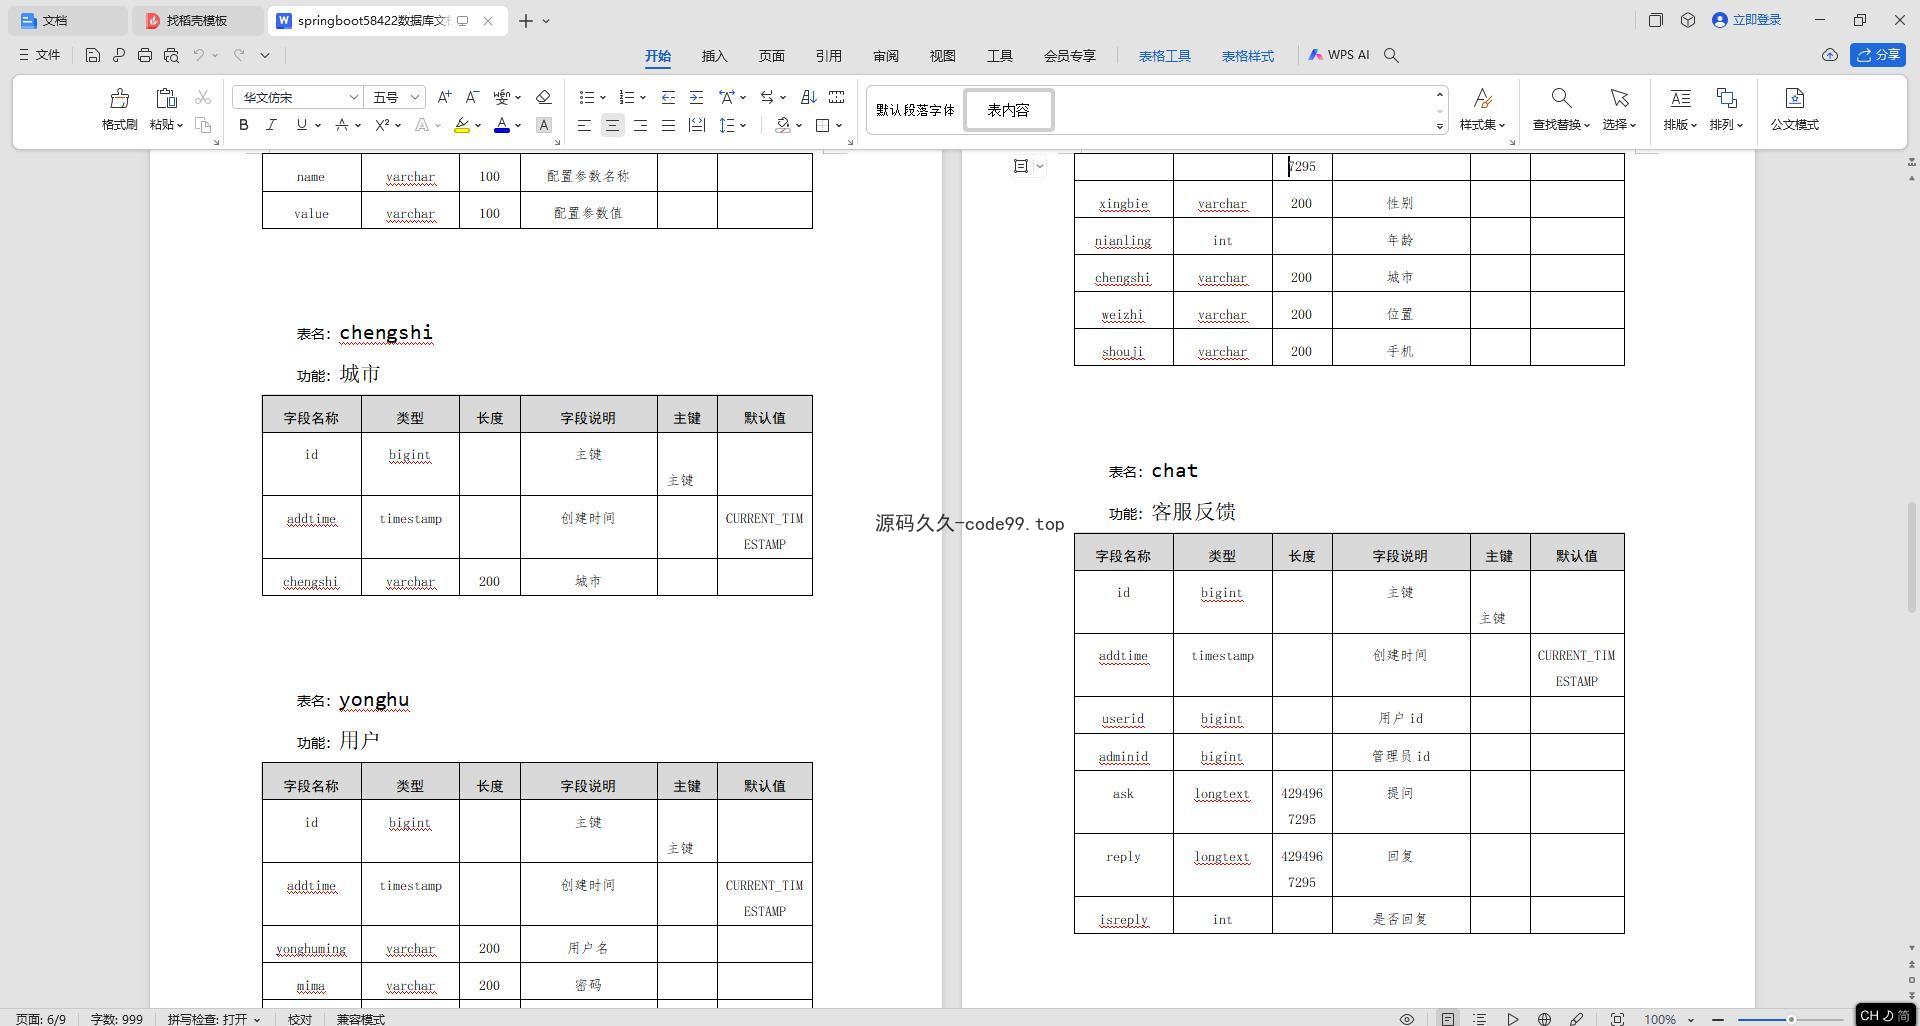This screenshot has height=1026, width=1920.
Task: Apply the 表内容 style
Action: (x=1008, y=110)
